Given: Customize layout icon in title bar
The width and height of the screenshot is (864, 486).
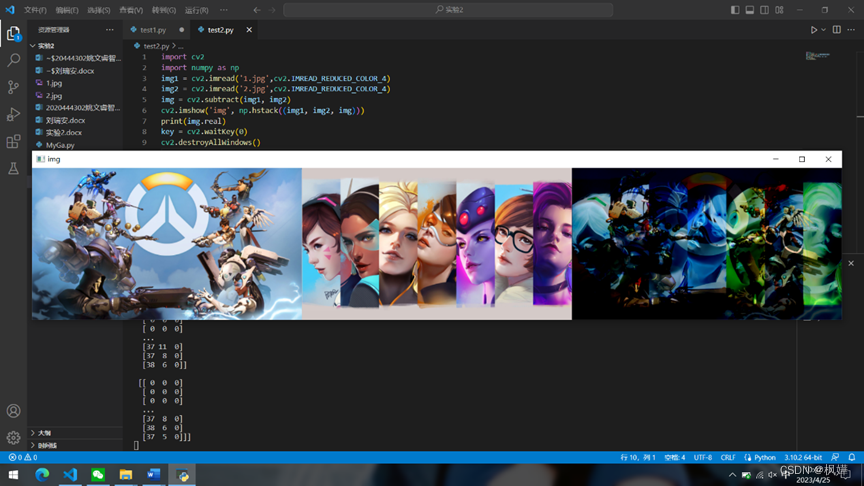Looking at the screenshot, I should point(779,10).
